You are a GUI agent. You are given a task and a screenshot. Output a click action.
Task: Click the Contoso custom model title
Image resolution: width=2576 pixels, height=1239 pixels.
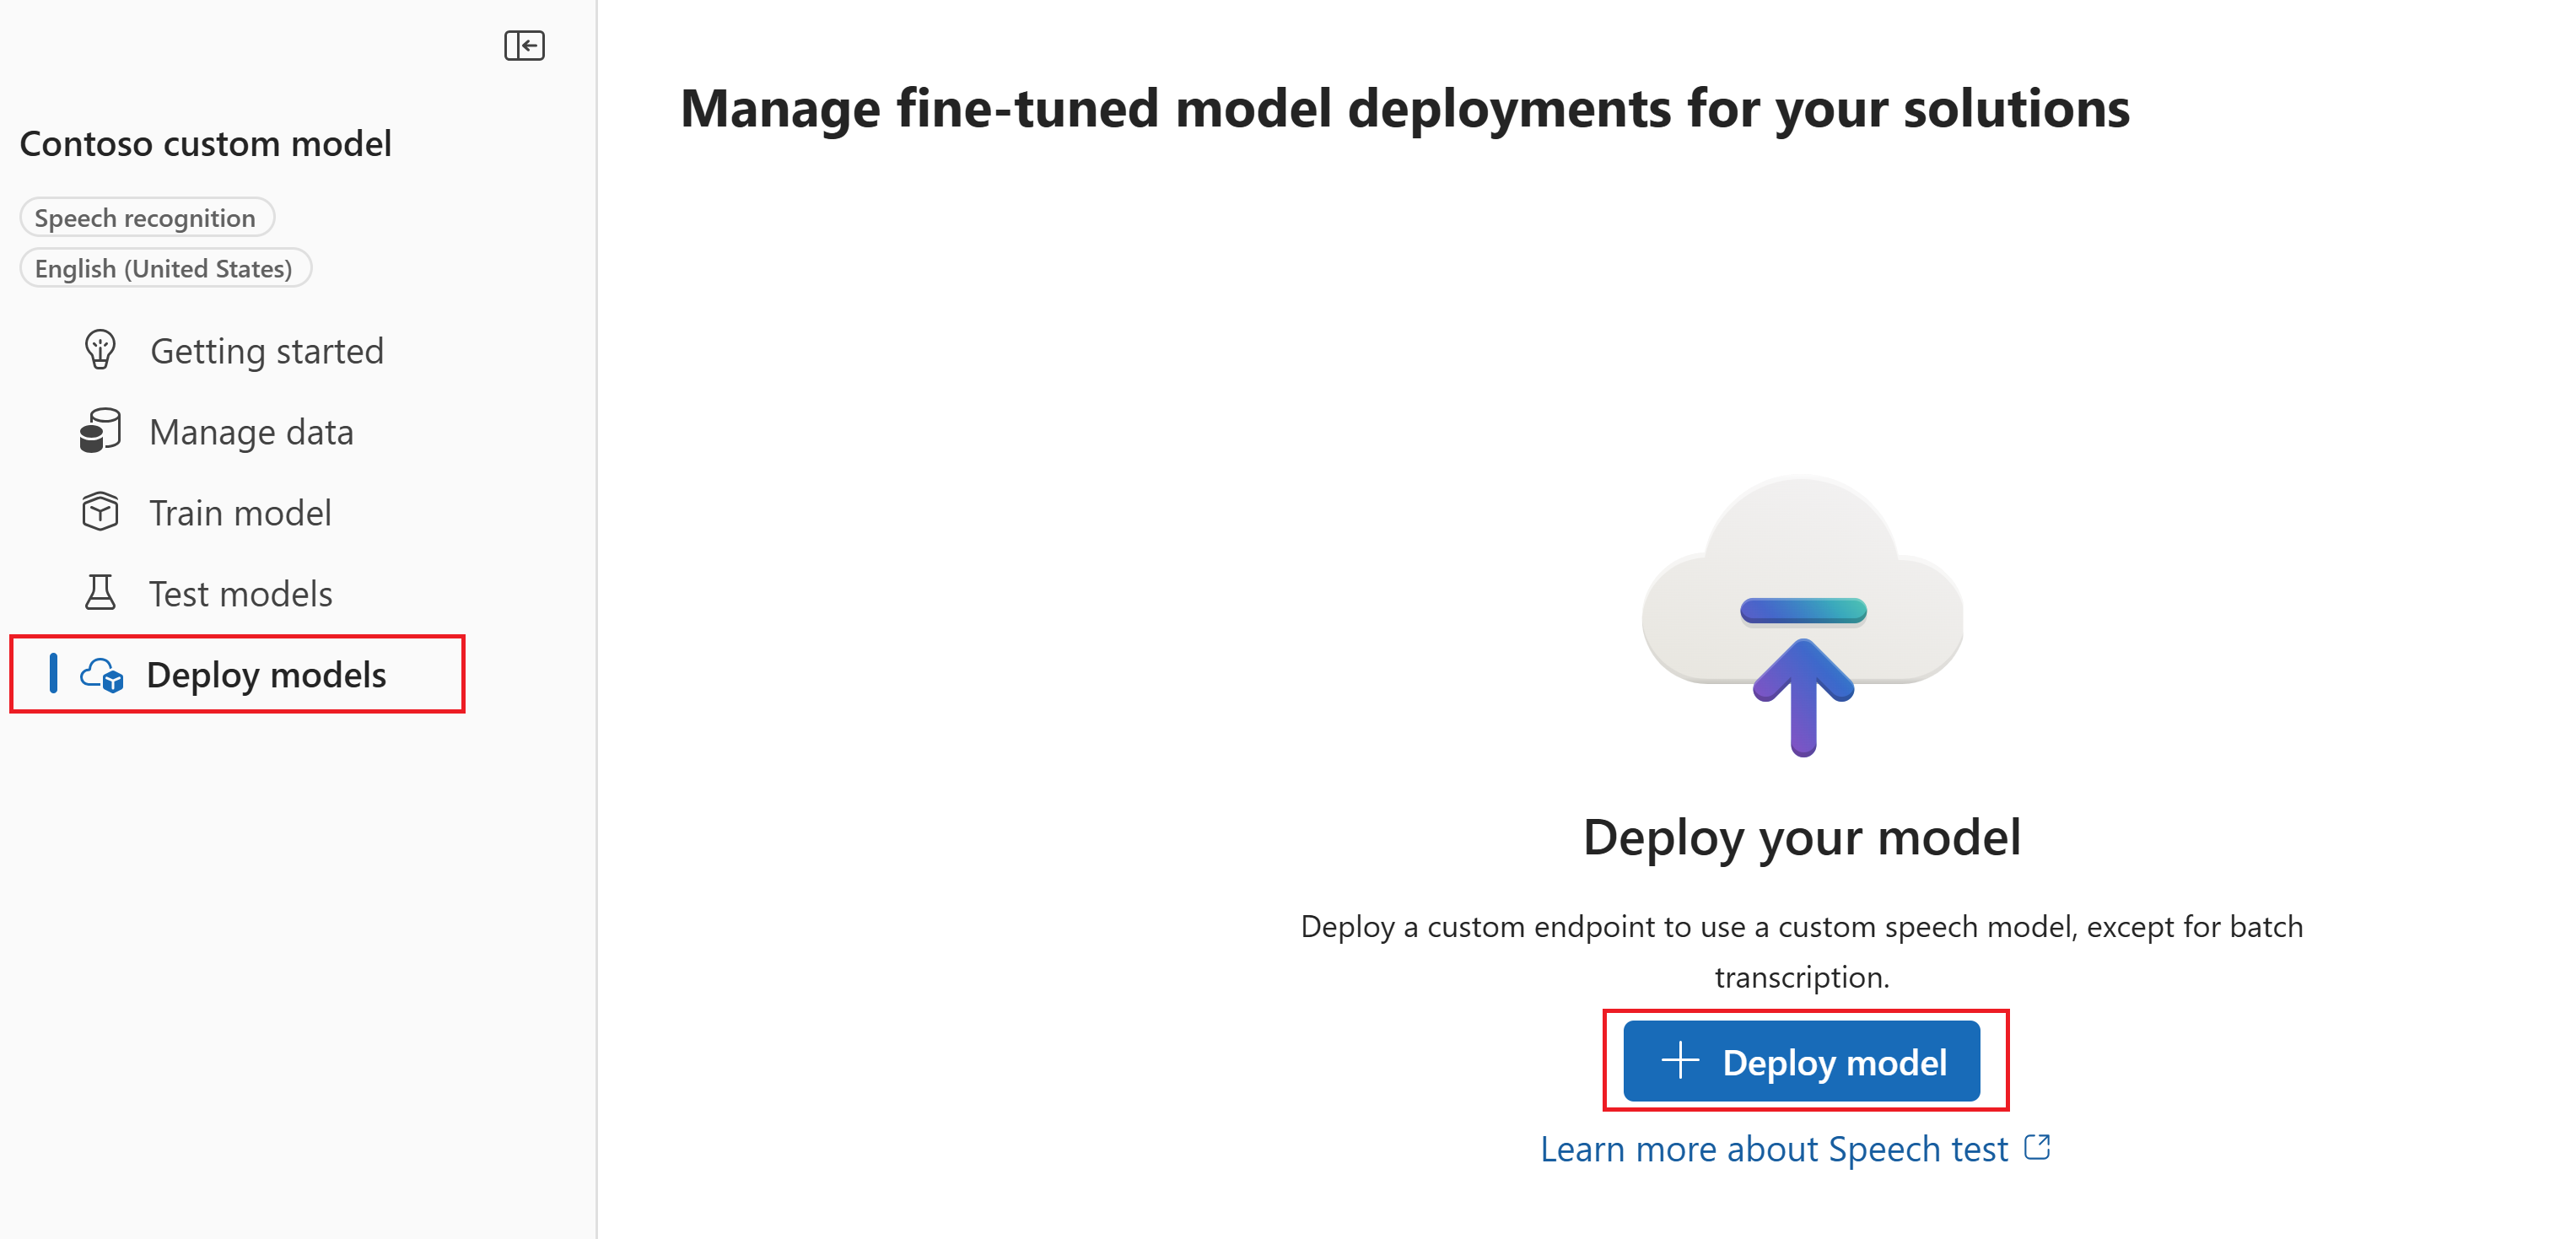(x=206, y=144)
